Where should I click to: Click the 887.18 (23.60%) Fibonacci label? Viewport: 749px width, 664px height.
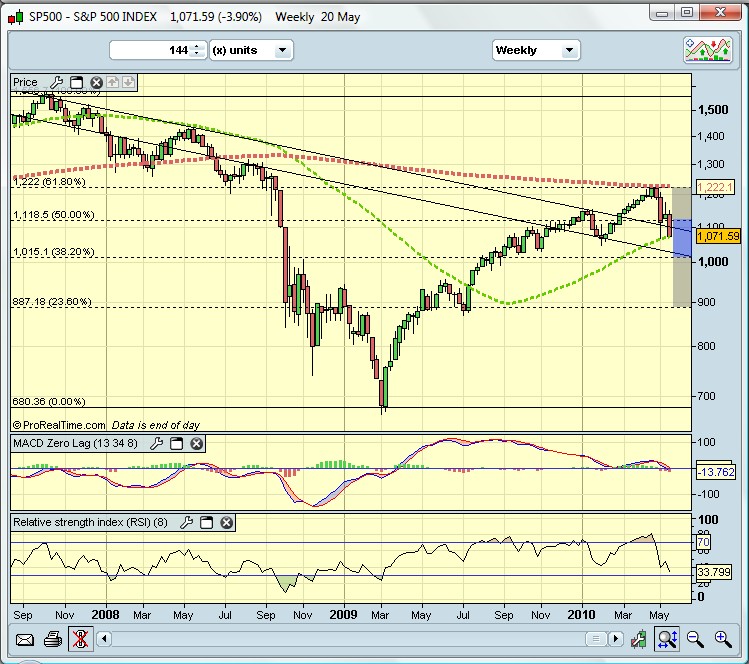point(52,301)
